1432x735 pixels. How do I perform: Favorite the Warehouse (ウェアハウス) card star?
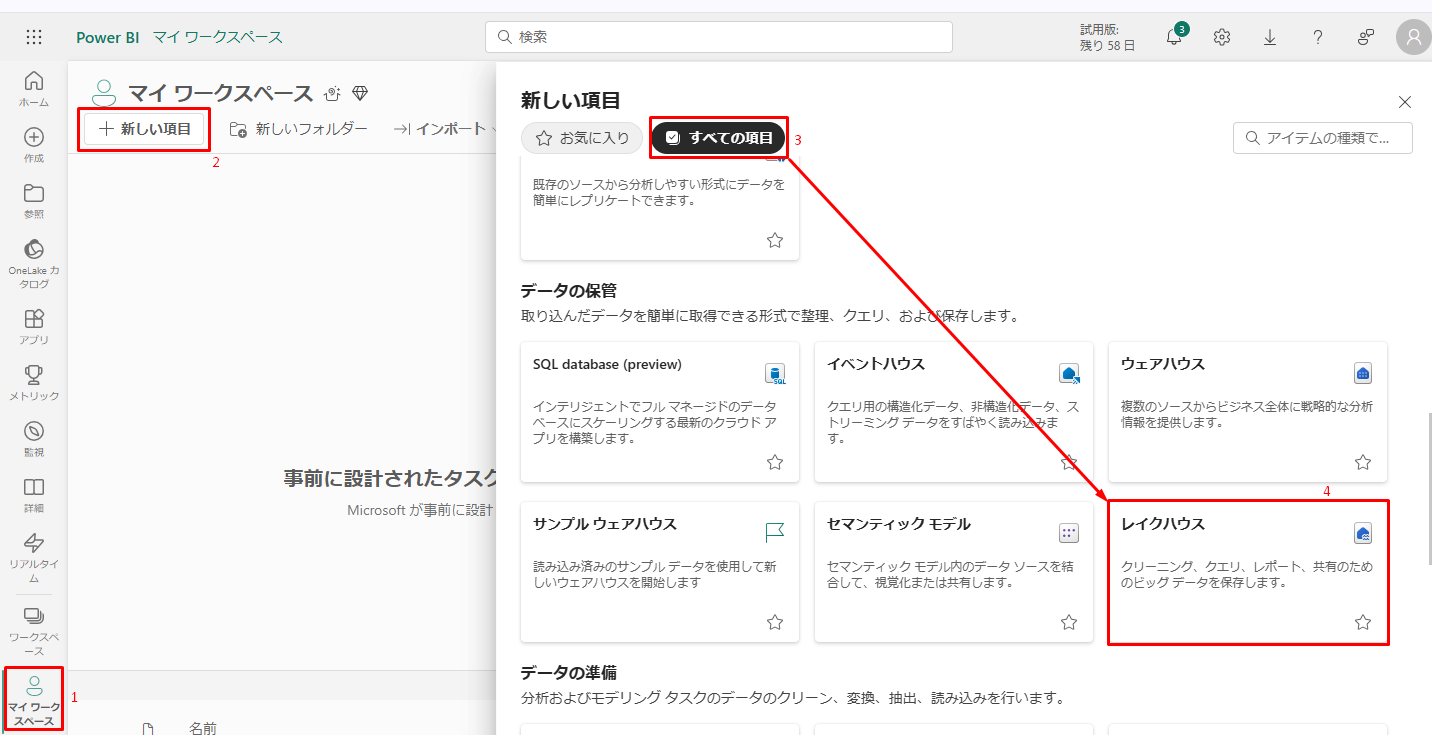pos(1363,462)
